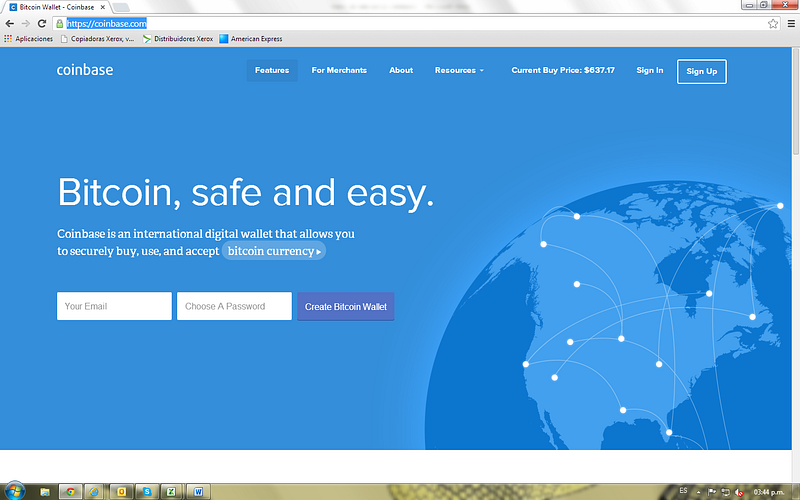Click the ES language indicator
This screenshot has width=800, height=500.
[683, 491]
